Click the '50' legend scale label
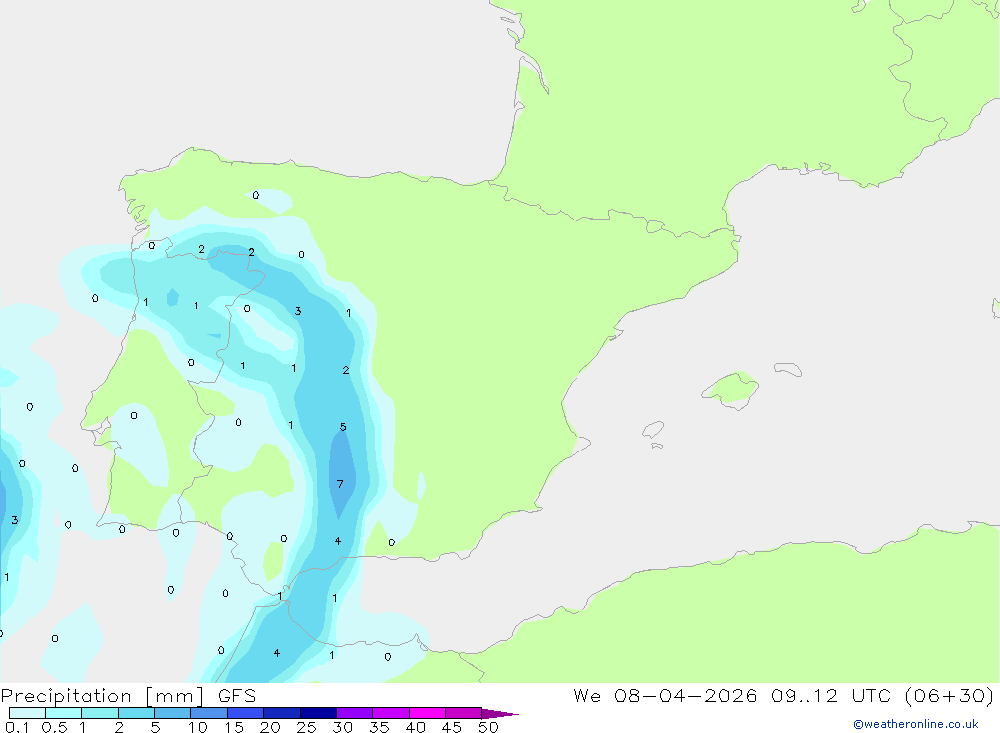Screen dimensions: 1000x733 [x=489, y=727]
